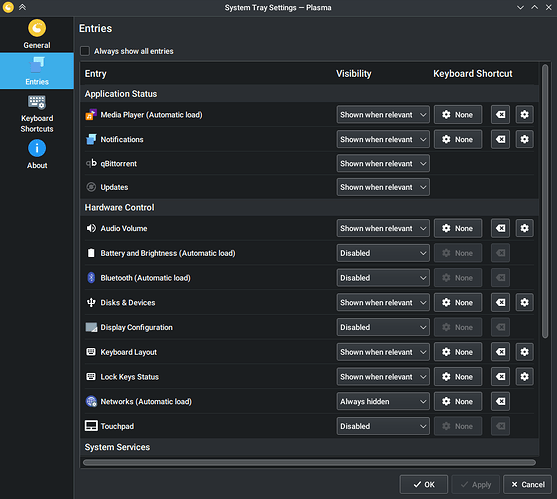Open configure gear for Audio Volume
Image resolution: width=557 pixels, height=499 pixels.
coord(524,228)
